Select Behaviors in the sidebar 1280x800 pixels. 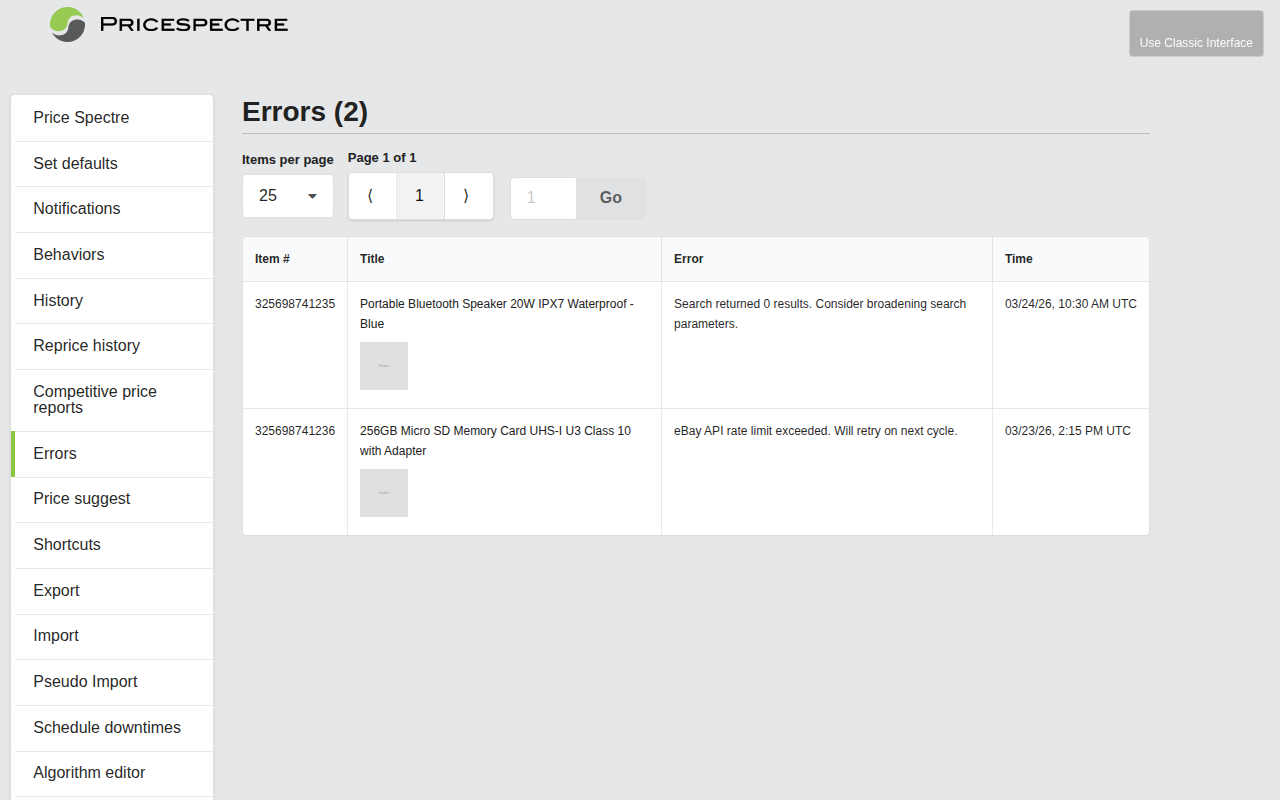pyautogui.click(x=69, y=255)
